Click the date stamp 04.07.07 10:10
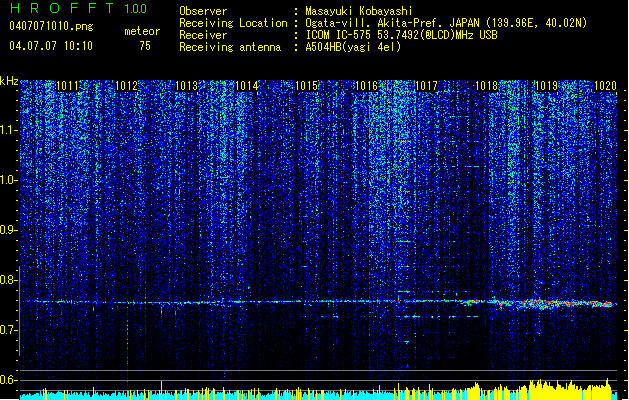 pyautogui.click(x=51, y=46)
